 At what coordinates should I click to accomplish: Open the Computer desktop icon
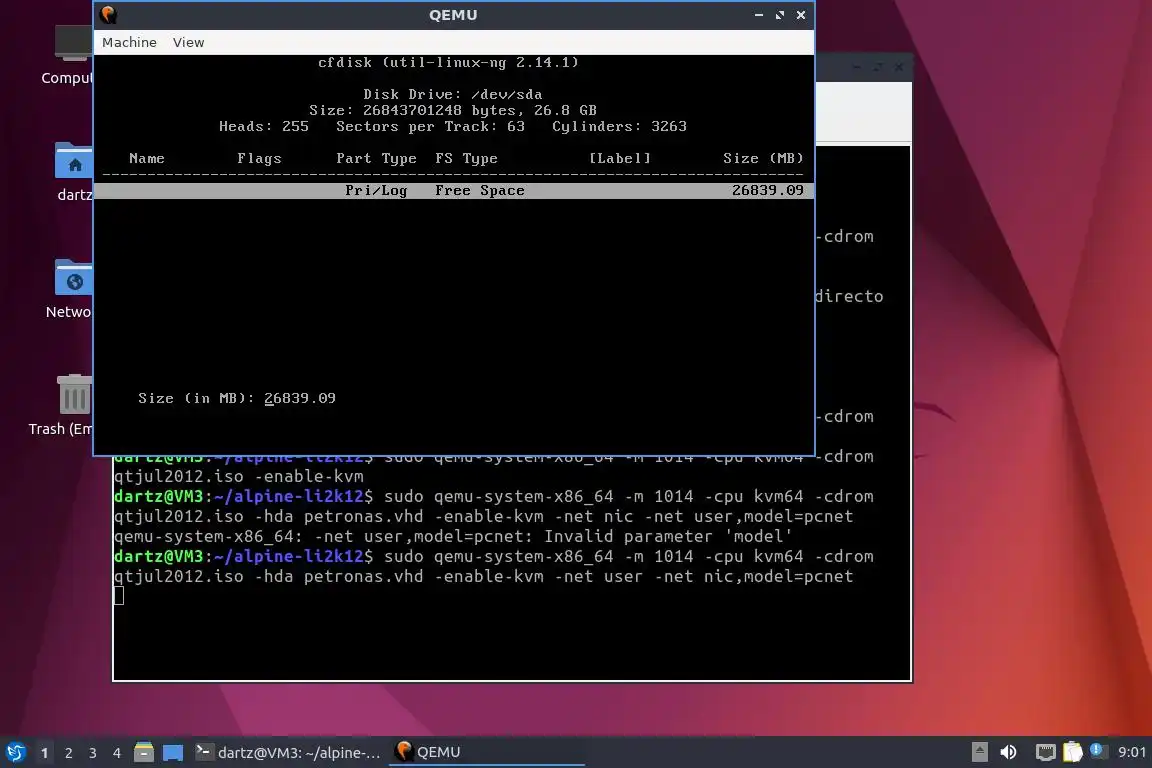click(72, 55)
